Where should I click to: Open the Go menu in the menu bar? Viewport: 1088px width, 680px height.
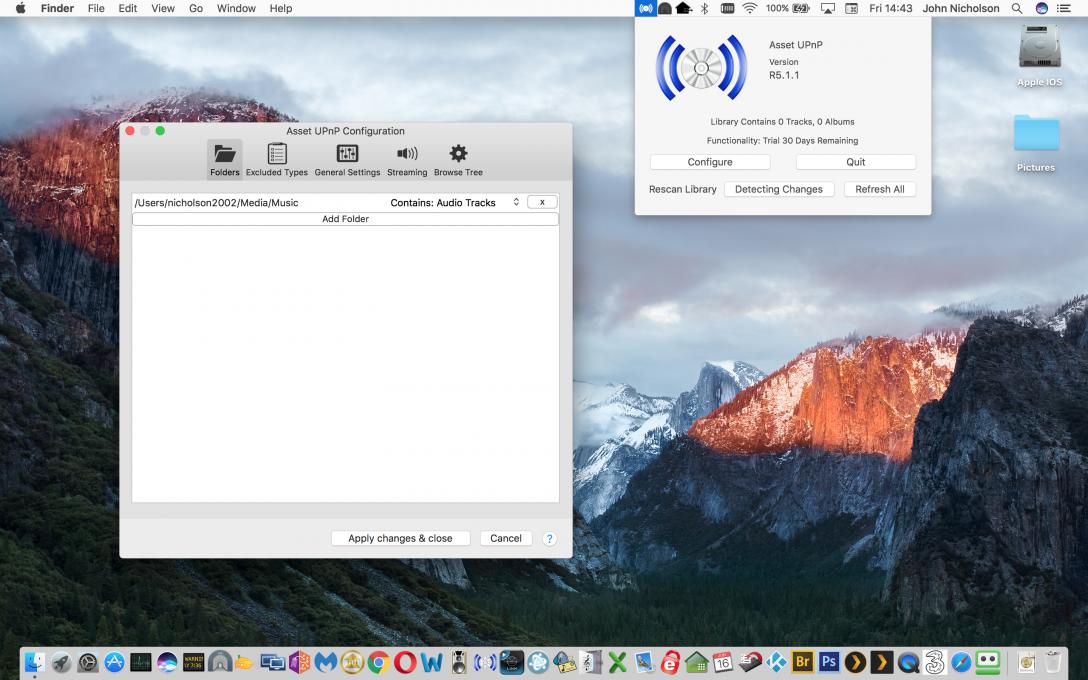tap(196, 8)
